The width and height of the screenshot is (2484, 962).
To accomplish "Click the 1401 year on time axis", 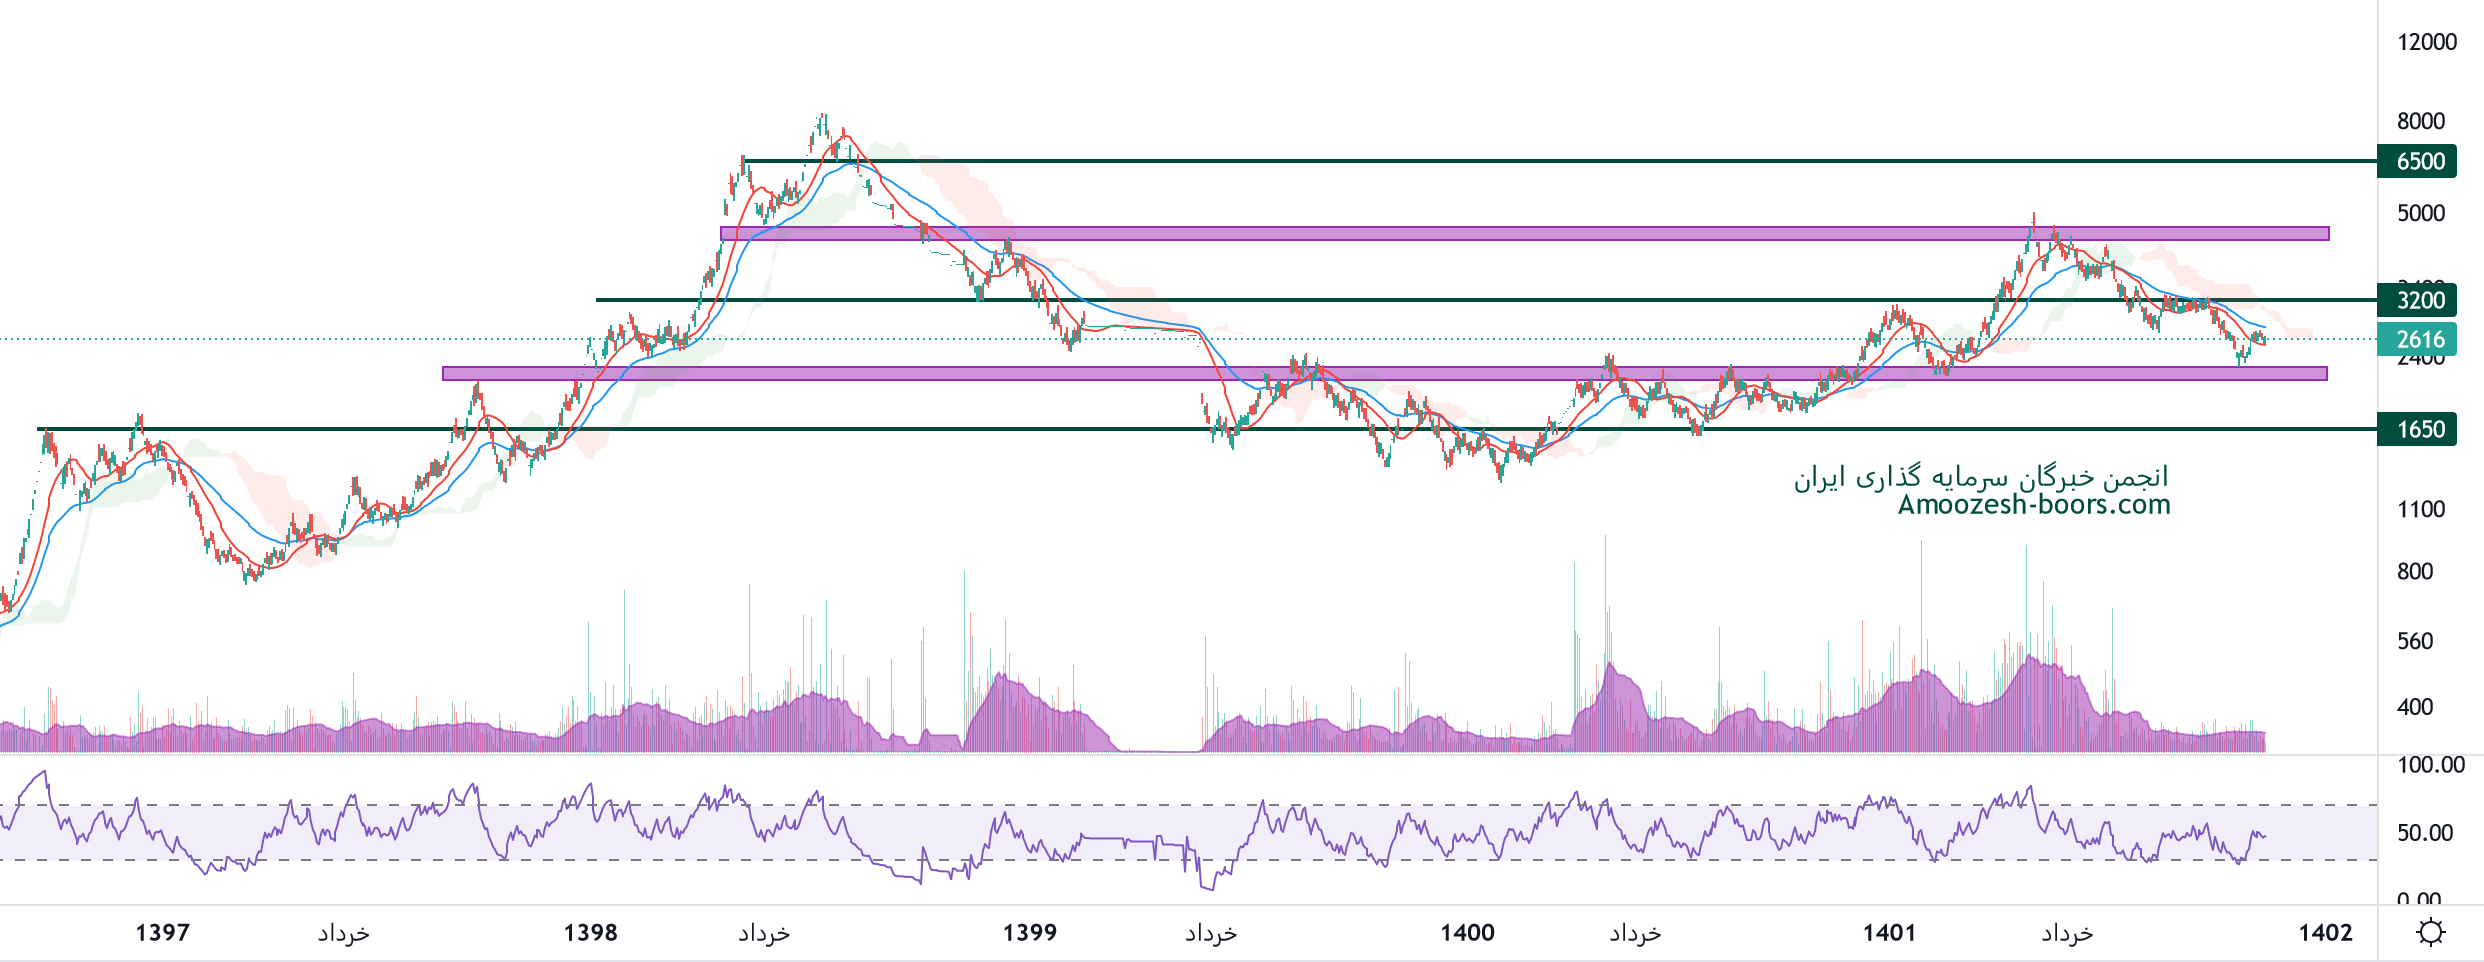I will coord(1889,933).
